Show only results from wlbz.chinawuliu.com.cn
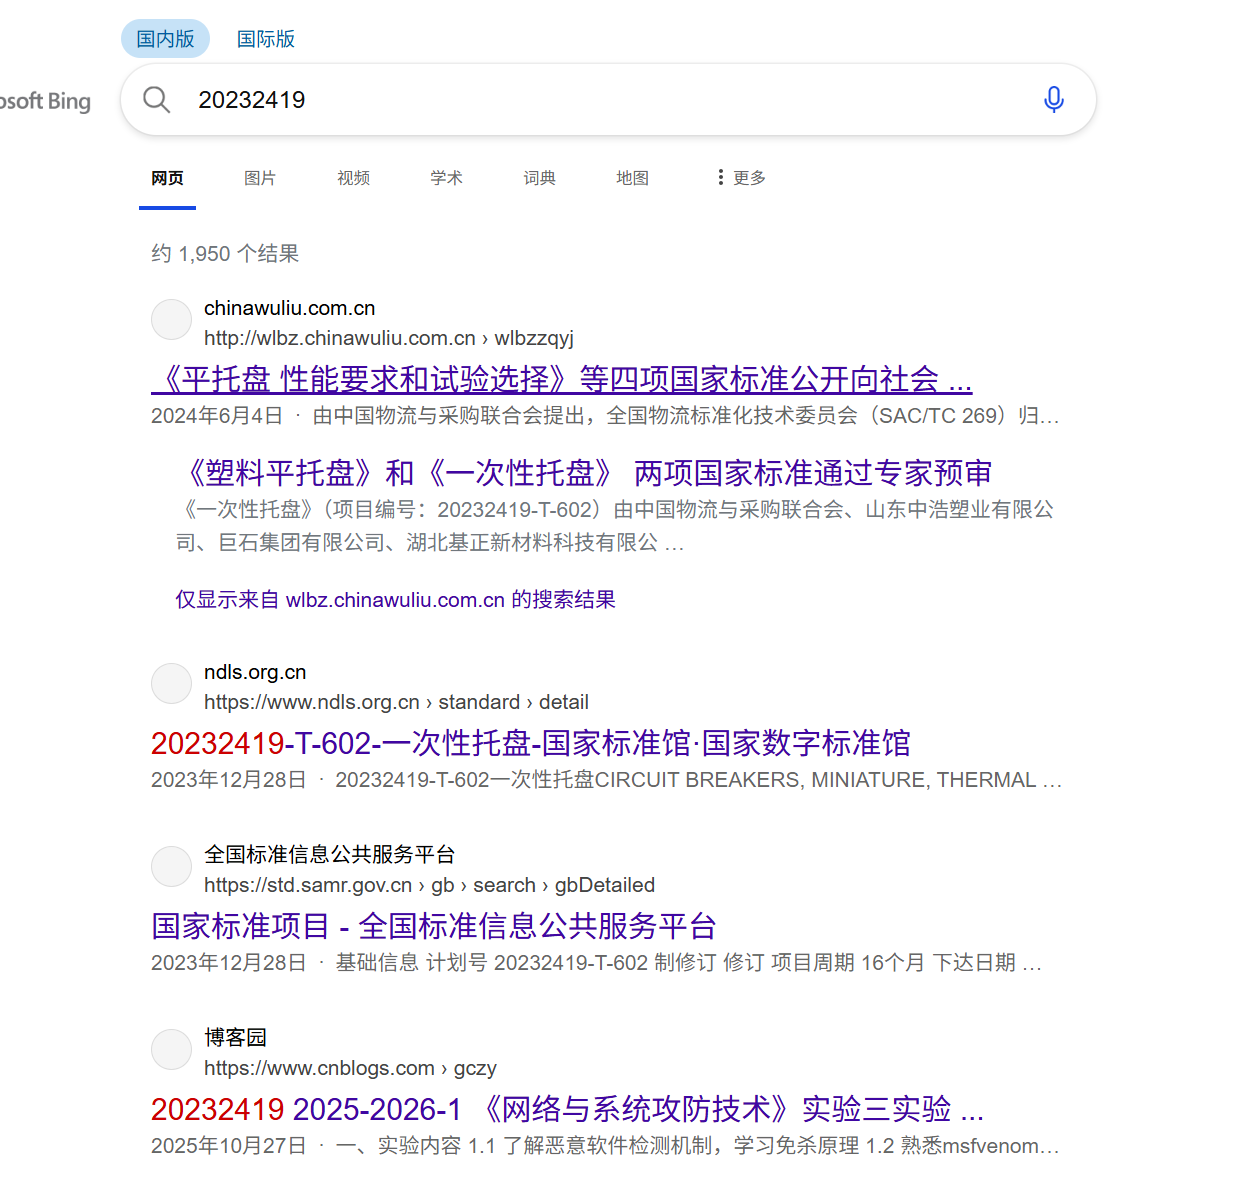The width and height of the screenshot is (1235, 1179). click(x=396, y=599)
